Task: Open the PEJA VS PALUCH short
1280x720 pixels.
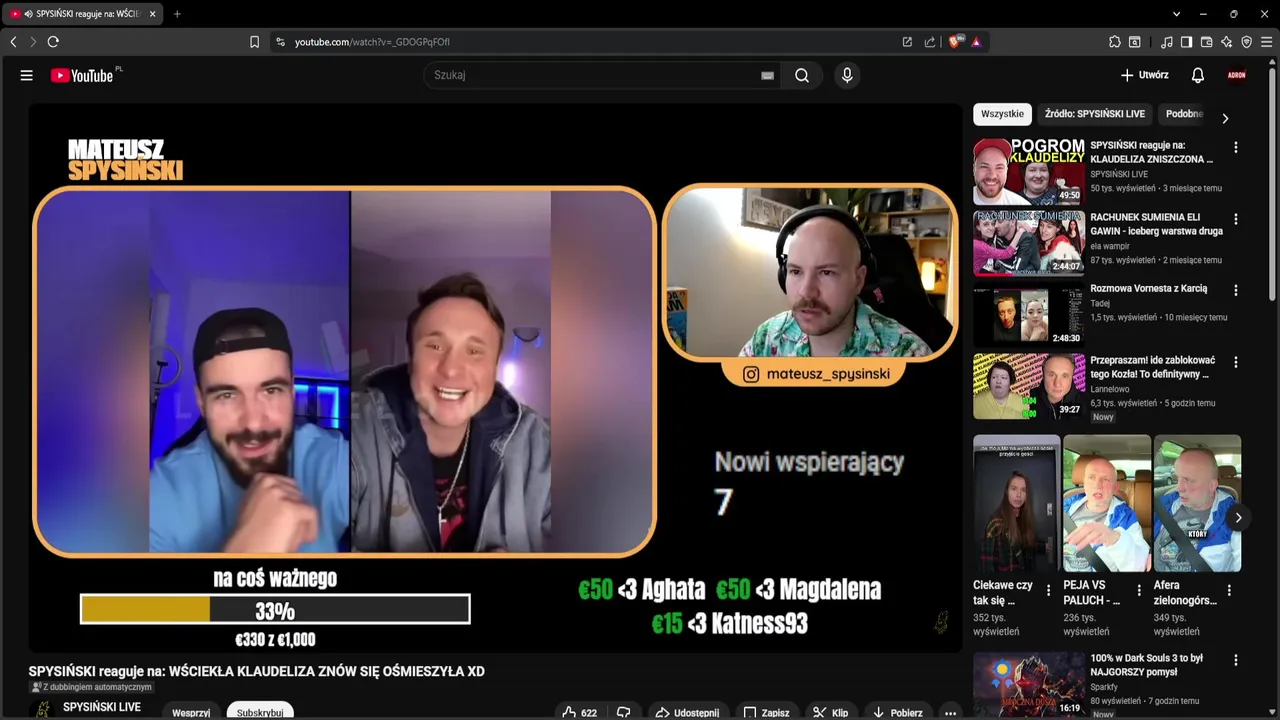Action: tap(1106, 503)
